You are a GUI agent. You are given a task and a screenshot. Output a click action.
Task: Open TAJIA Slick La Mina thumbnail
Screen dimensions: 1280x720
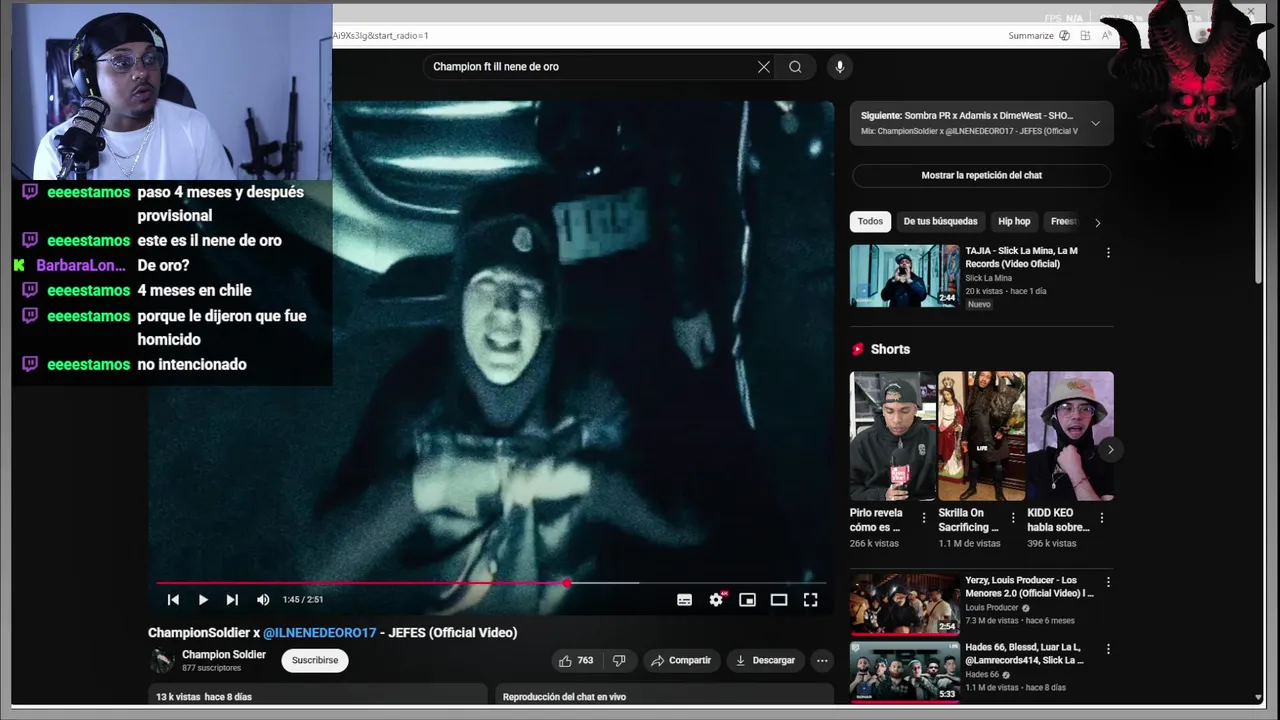tap(904, 276)
